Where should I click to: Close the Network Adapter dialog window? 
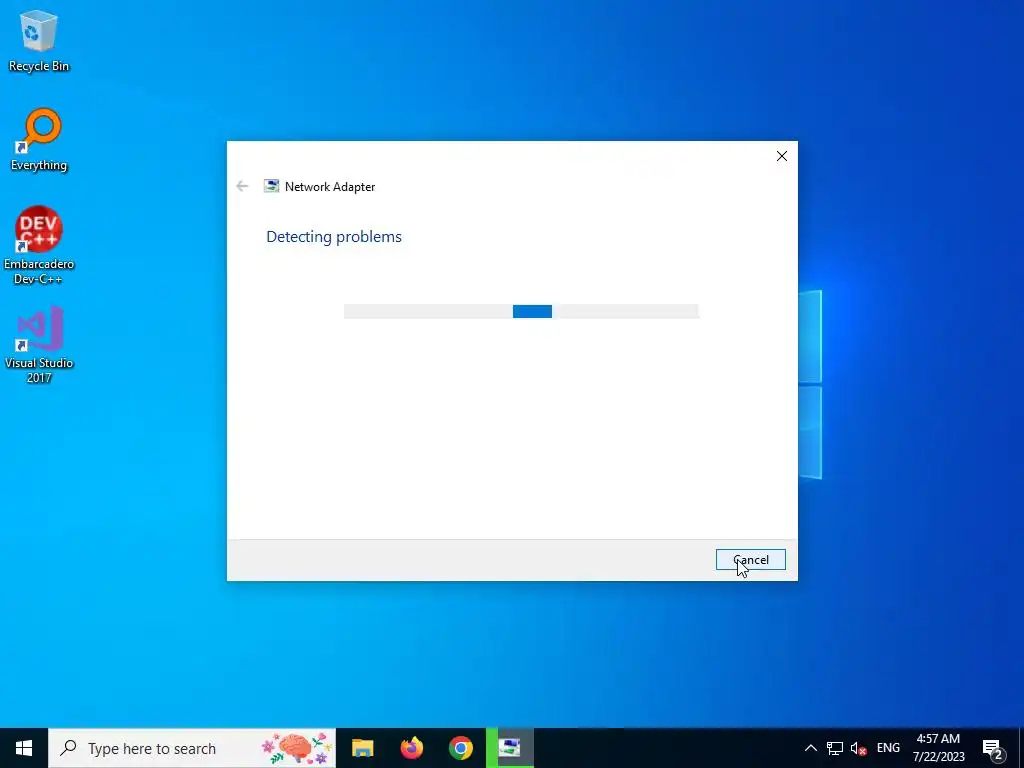(782, 156)
